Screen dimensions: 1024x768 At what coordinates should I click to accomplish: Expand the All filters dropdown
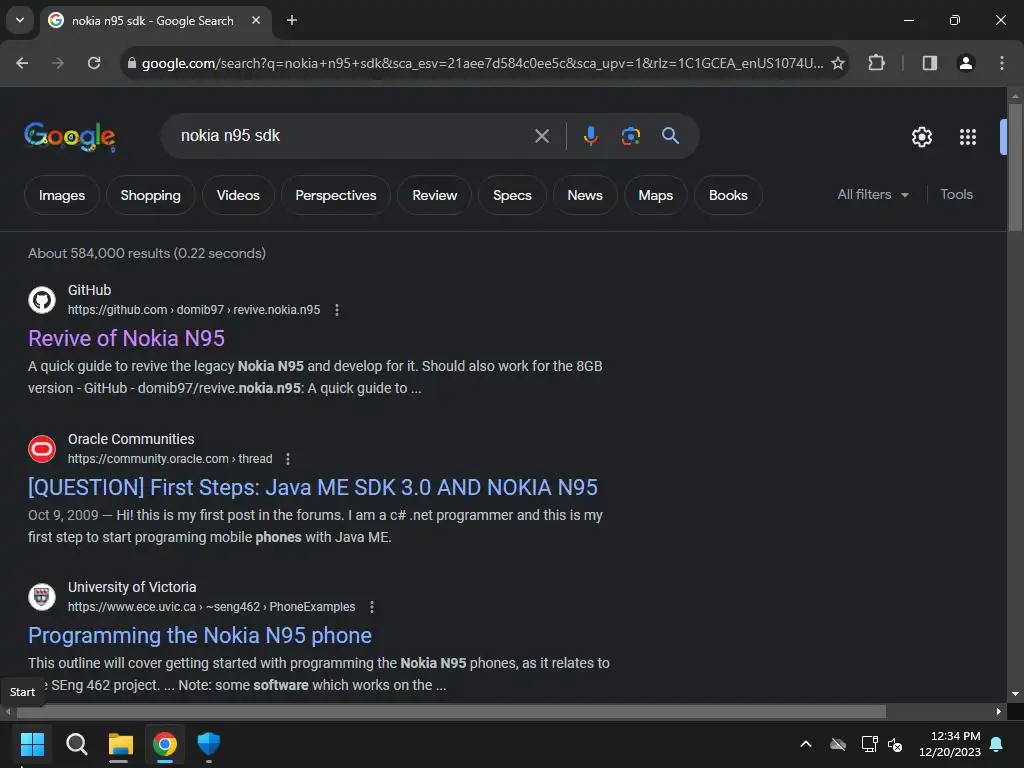point(873,195)
